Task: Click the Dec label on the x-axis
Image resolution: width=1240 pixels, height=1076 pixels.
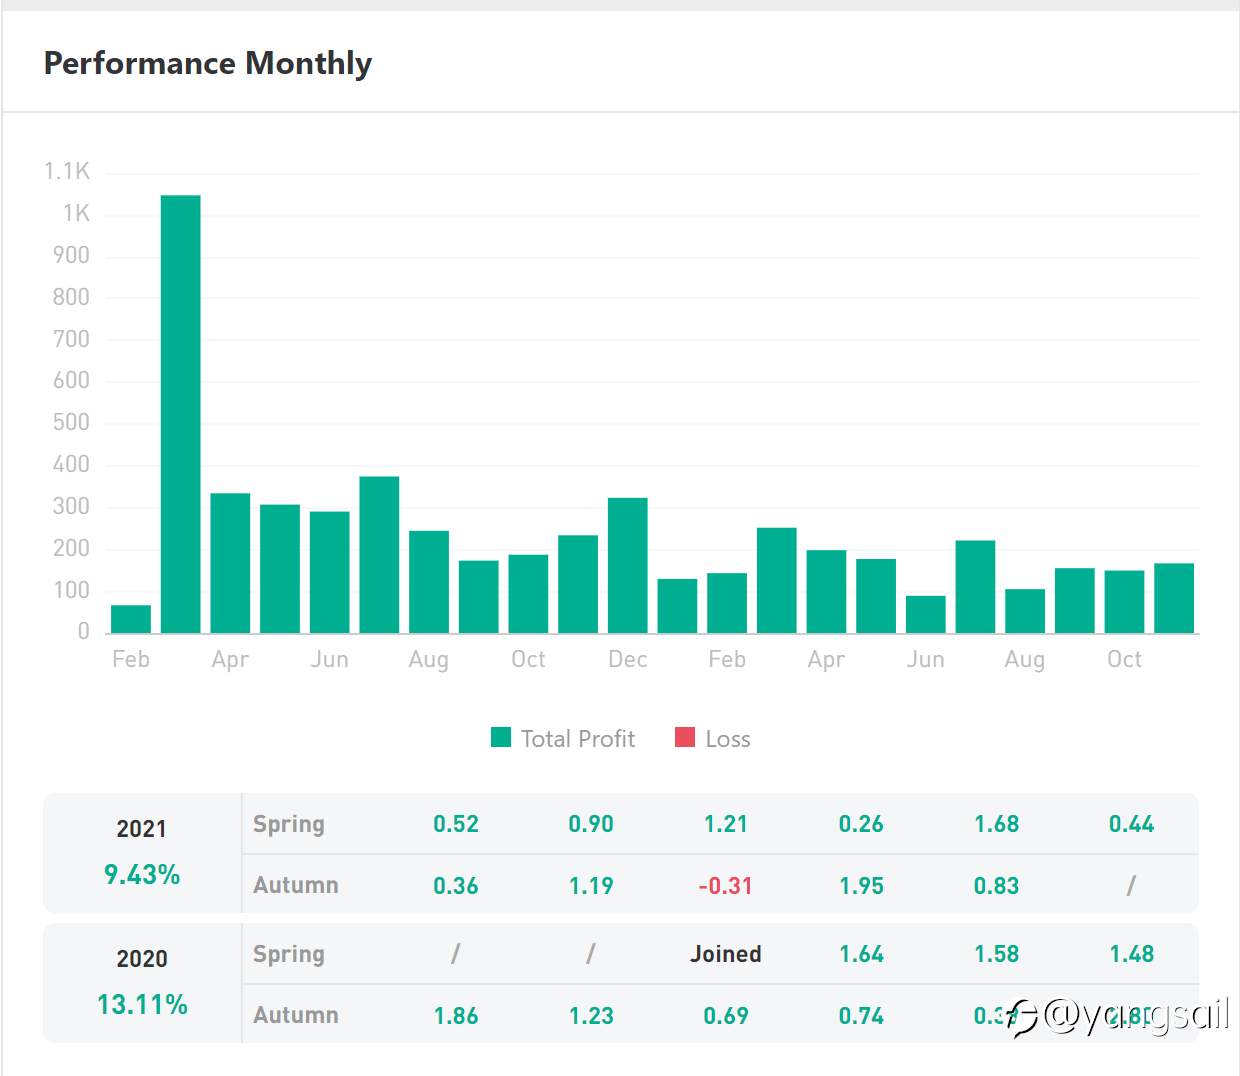Action: [x=628, y=659]
